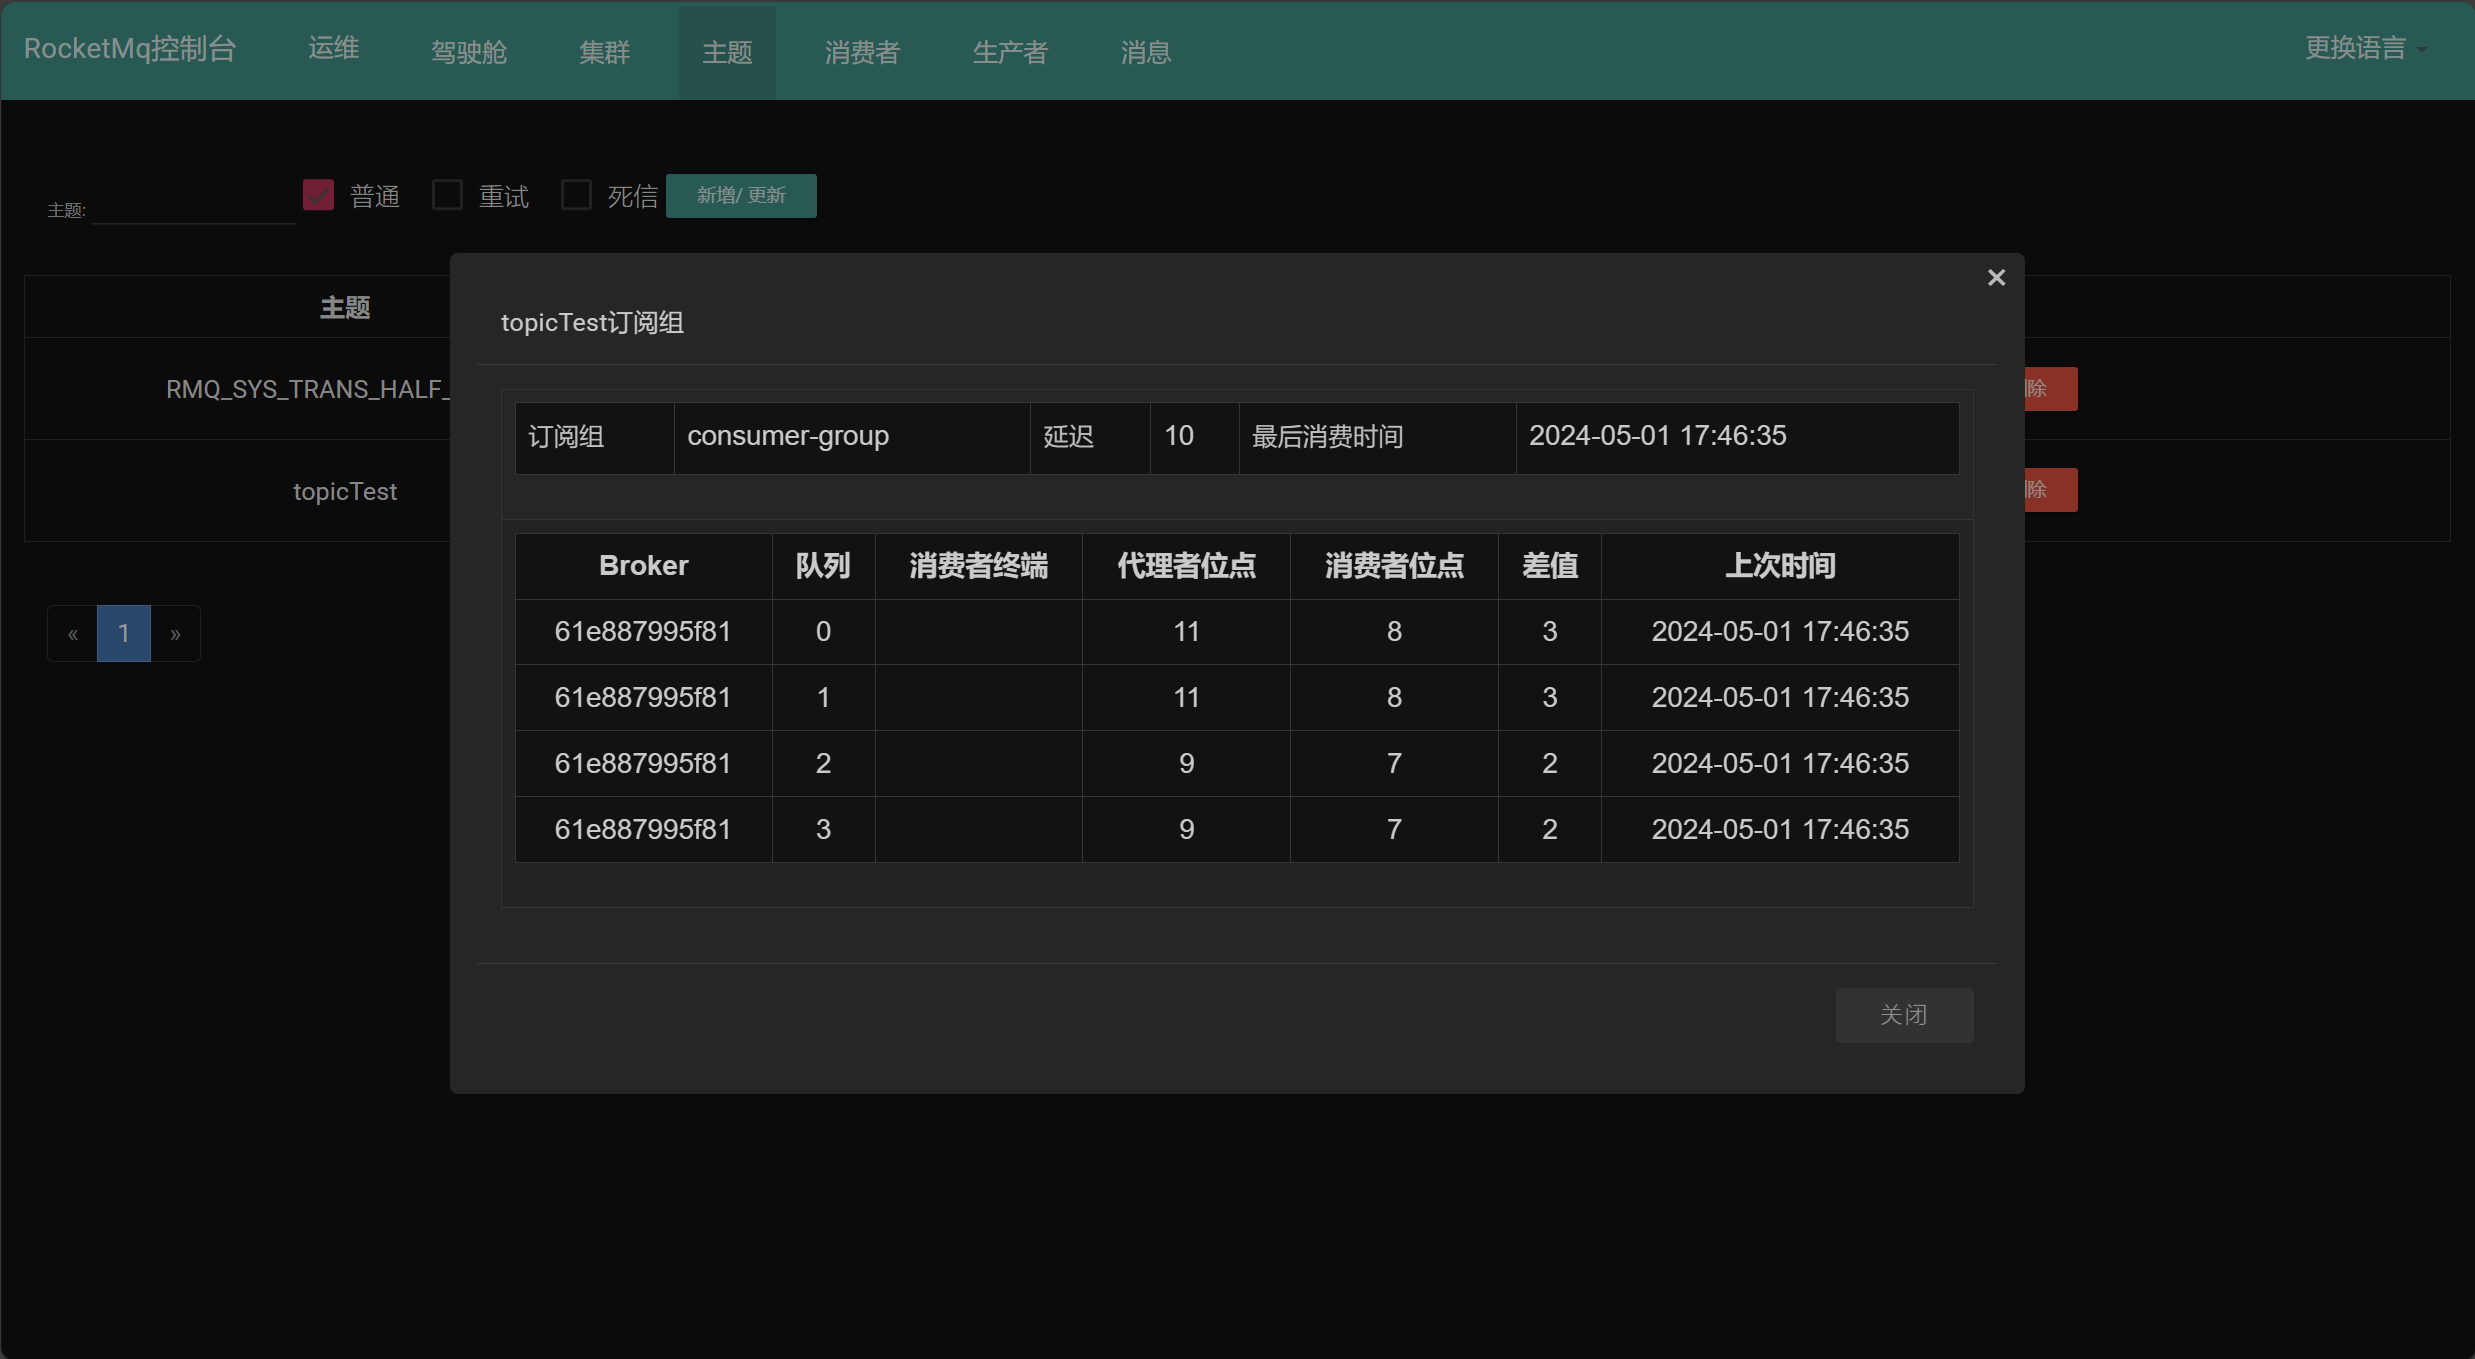This screenshot has width=2475, height=1359.
Task: Disable the 普通 checkbox
Action: pyautogui.click(x=317, y=194)
